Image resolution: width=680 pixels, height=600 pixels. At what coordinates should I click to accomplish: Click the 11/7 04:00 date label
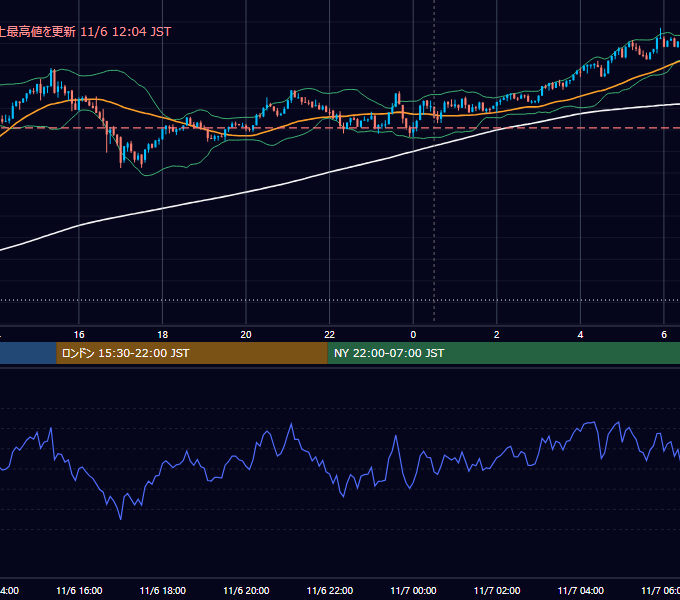coord(580,590)
